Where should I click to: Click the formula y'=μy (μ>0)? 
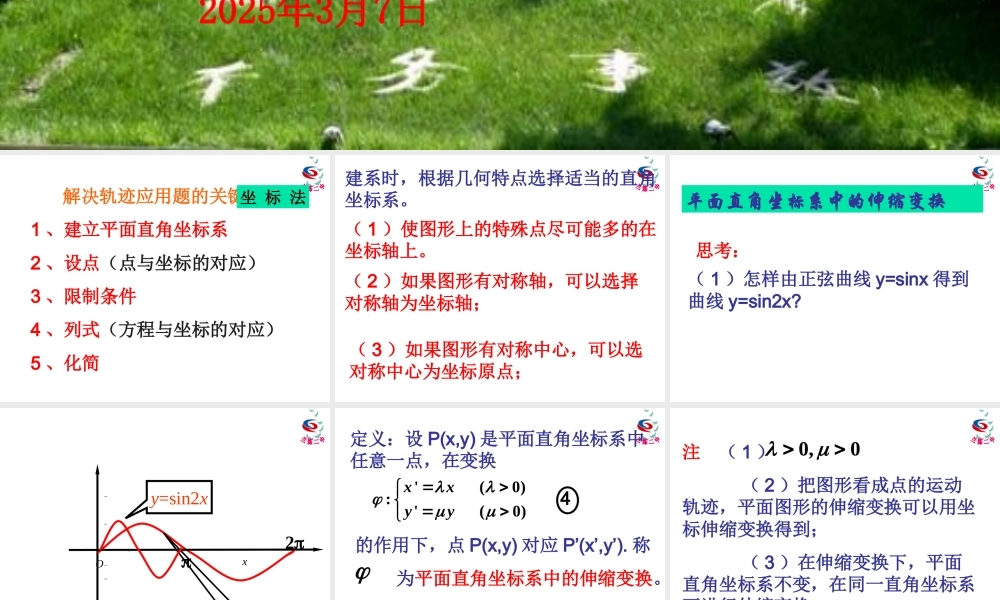pos(464,512)
